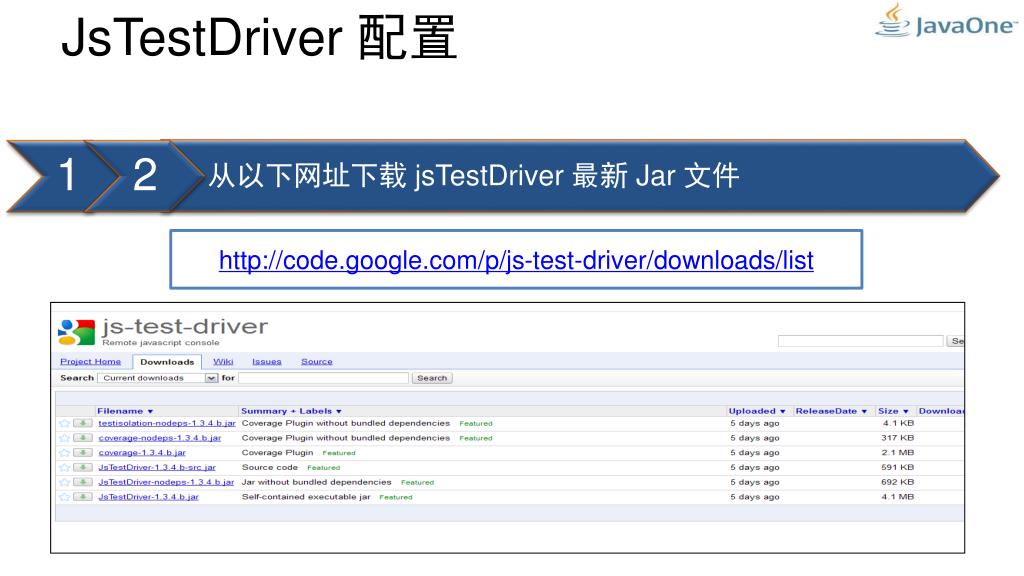Click 'Self-contained executable jar' summary text
The image size is (1024, 576).
306,497
